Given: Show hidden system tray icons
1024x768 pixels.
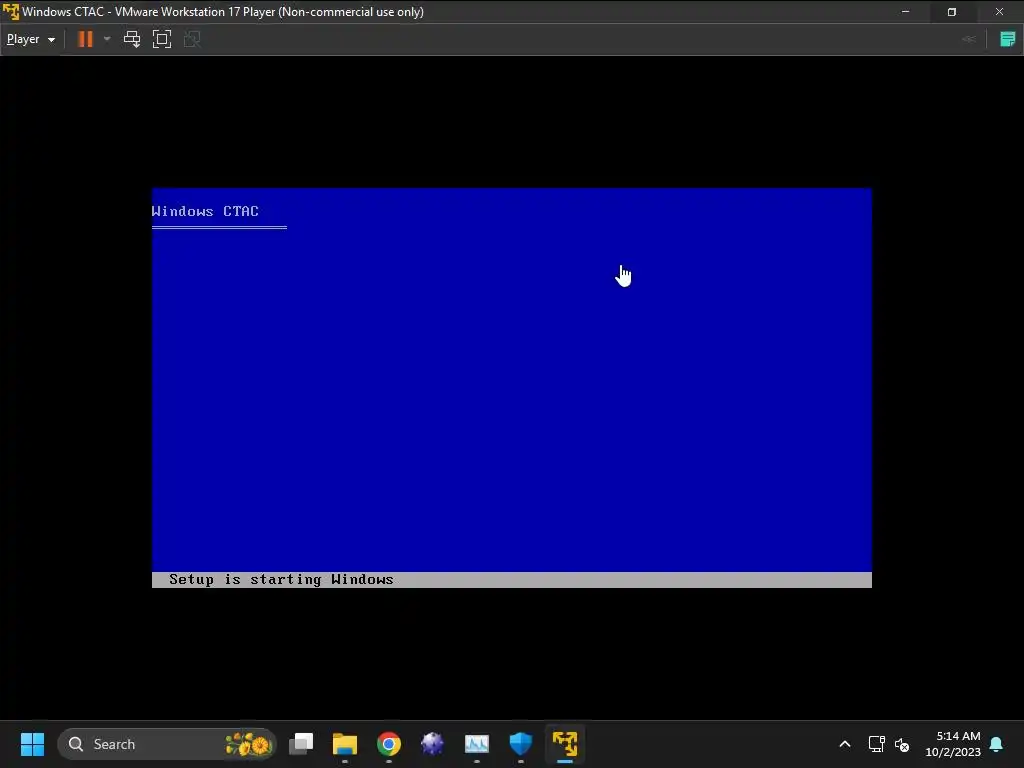Looking at the screenshot, I should pyautogui.click(x=844, y=744).
